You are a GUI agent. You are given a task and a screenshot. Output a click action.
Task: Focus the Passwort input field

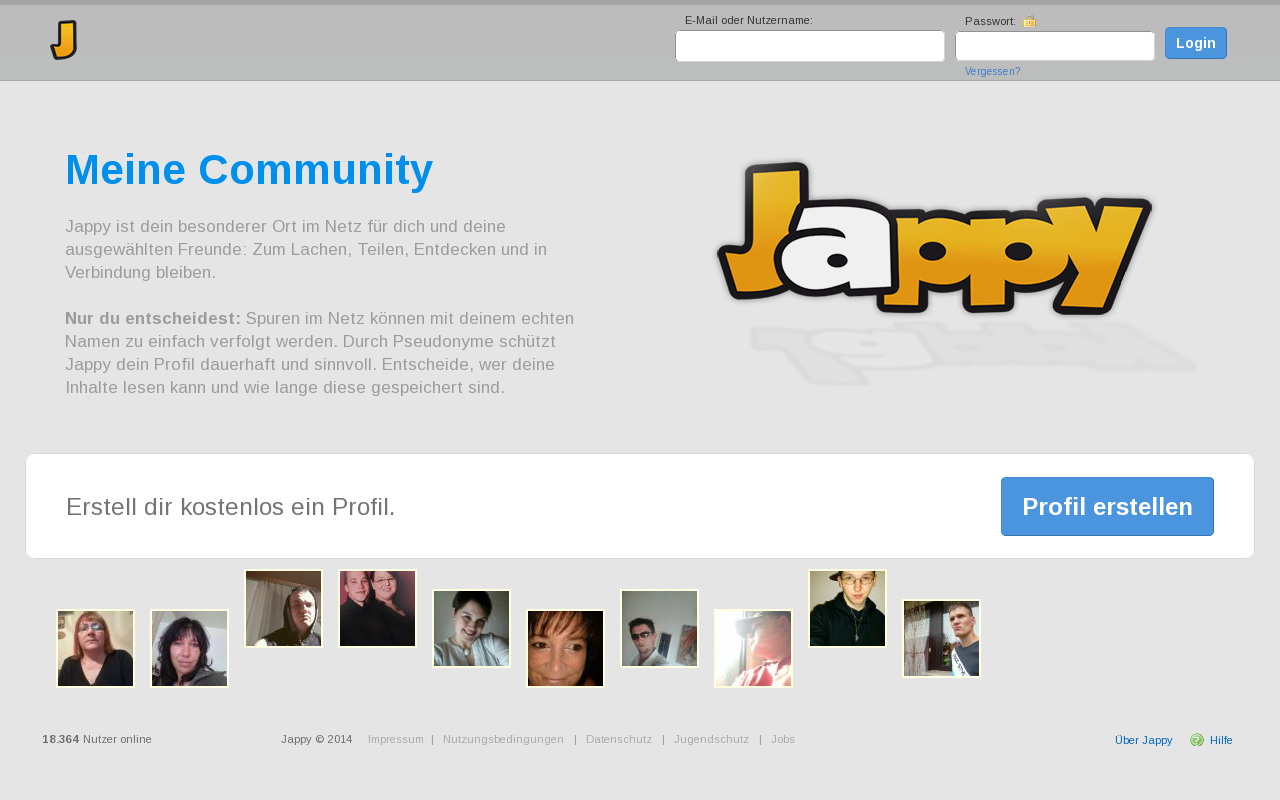(1055, 46)
